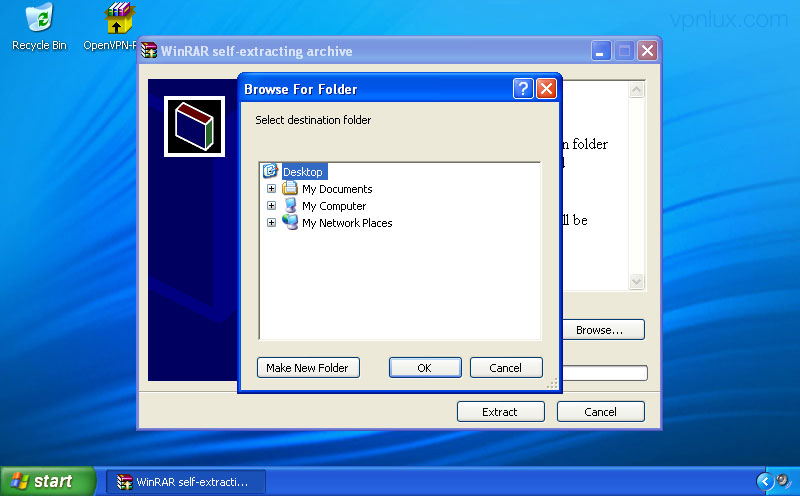Select My Network Places in tree
800x496 pixels.
click(x=347, y=223)
